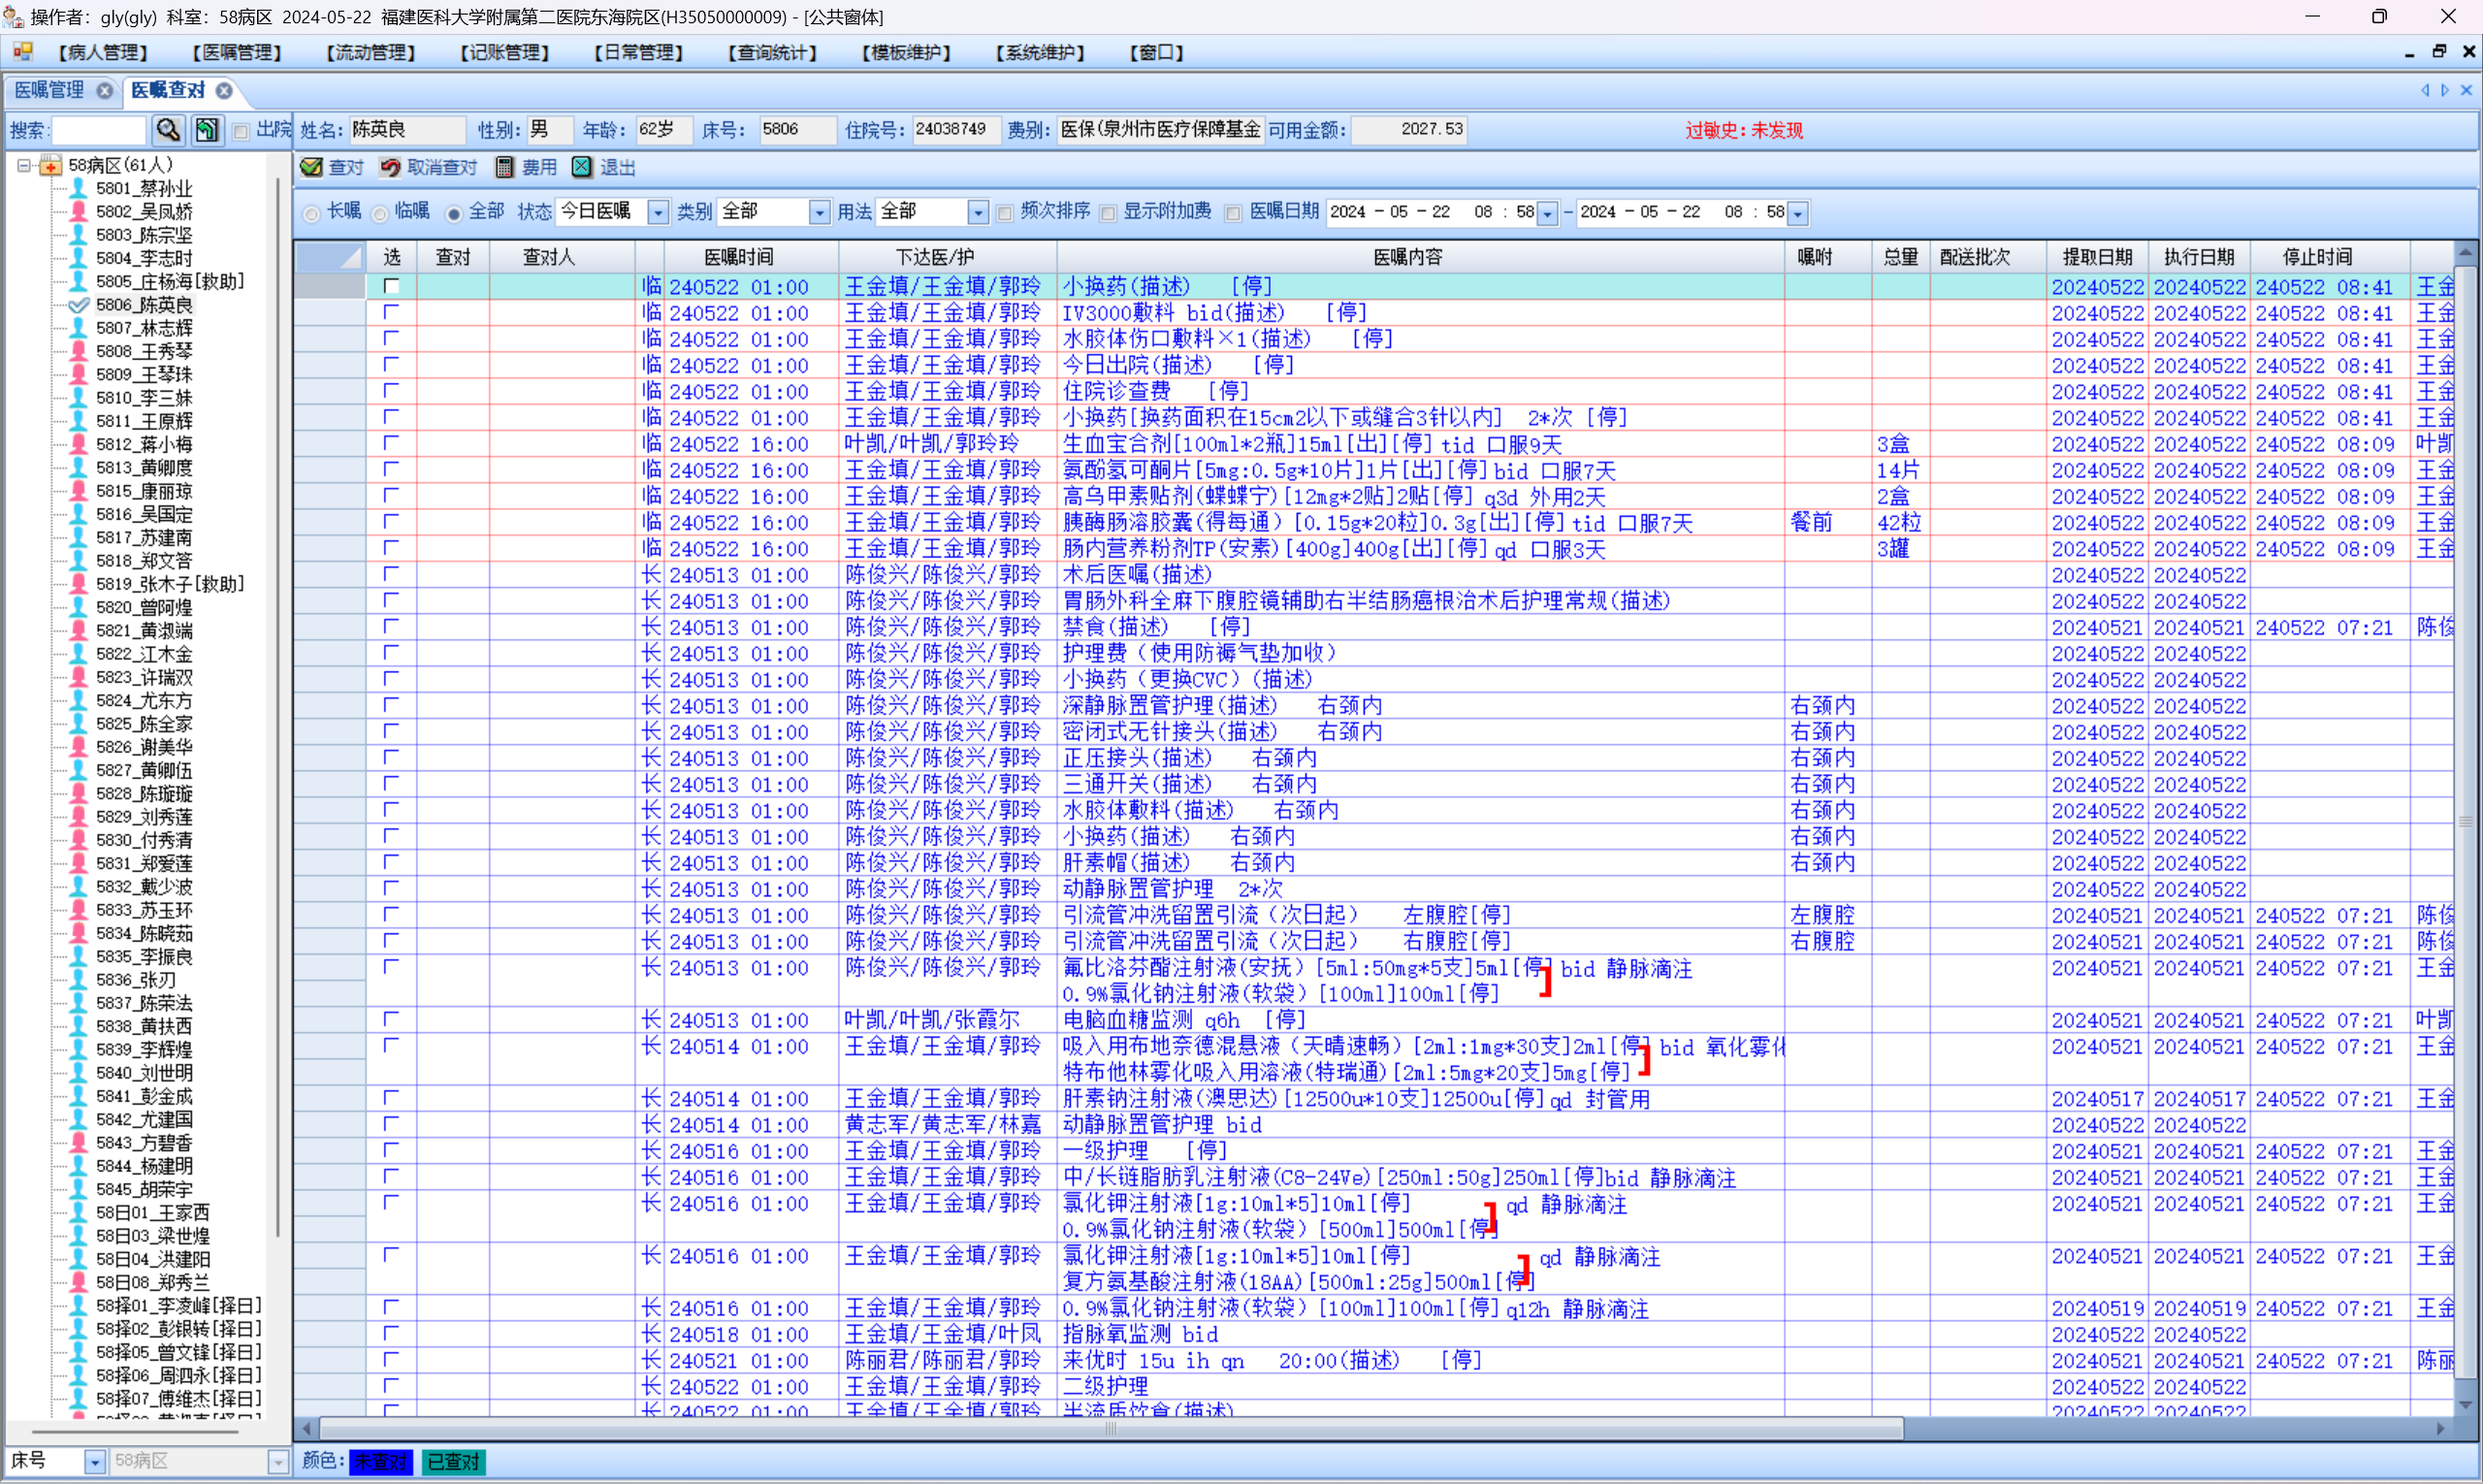Collapse the 58病区 tree node
Image resolution: width=2483 pixels, height=1484 pixels.
tap(24, 165)
